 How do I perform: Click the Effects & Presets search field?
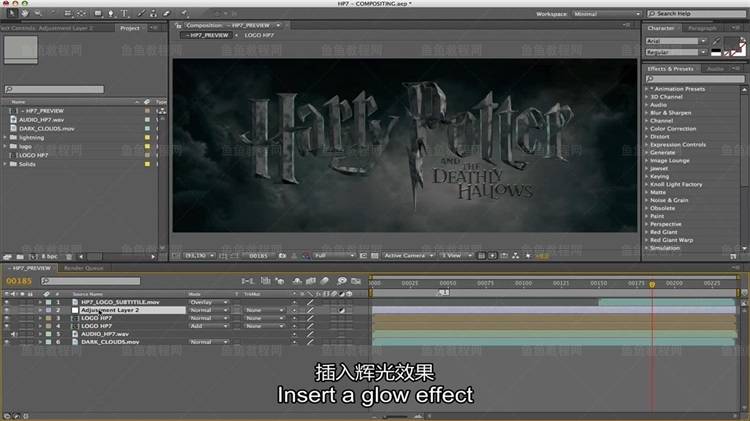click(x=695, y=78)
